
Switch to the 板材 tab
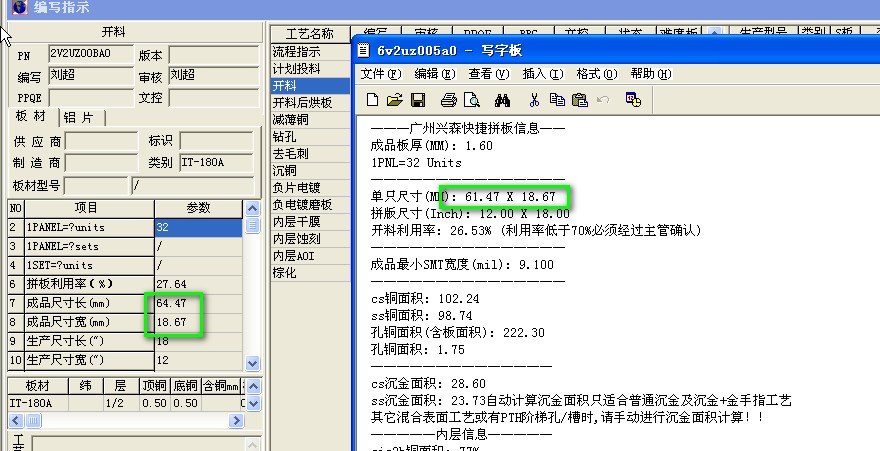[31, 116]
